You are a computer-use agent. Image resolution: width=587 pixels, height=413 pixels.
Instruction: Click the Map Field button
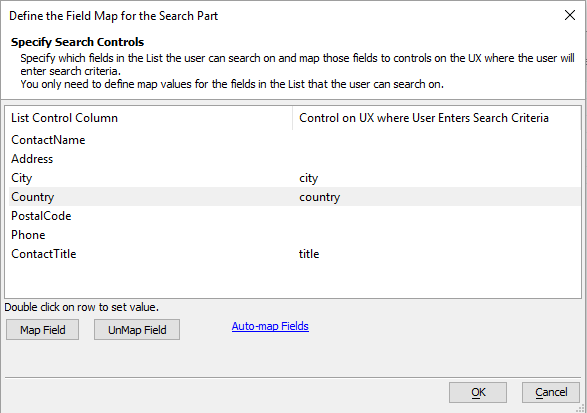(42, 330)
